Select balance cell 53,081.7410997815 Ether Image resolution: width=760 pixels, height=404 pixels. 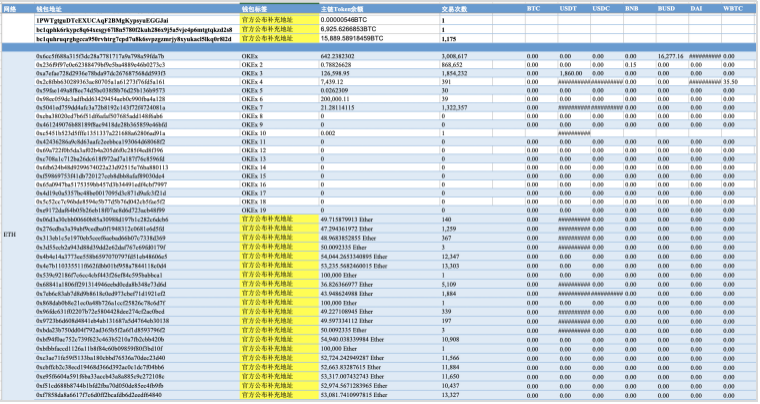coord(354,395)
